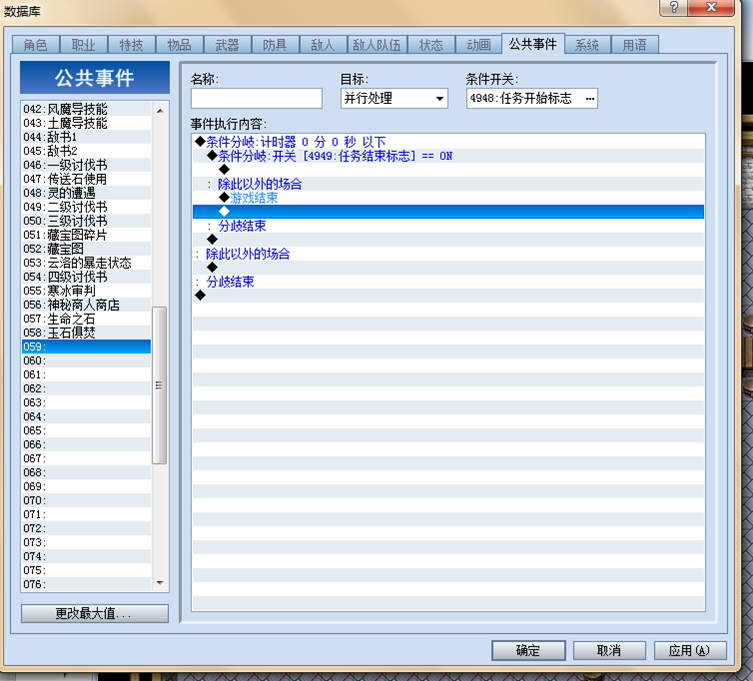Open the 敌人 tab
Viewport: 753px width, 681px height.
322,45
